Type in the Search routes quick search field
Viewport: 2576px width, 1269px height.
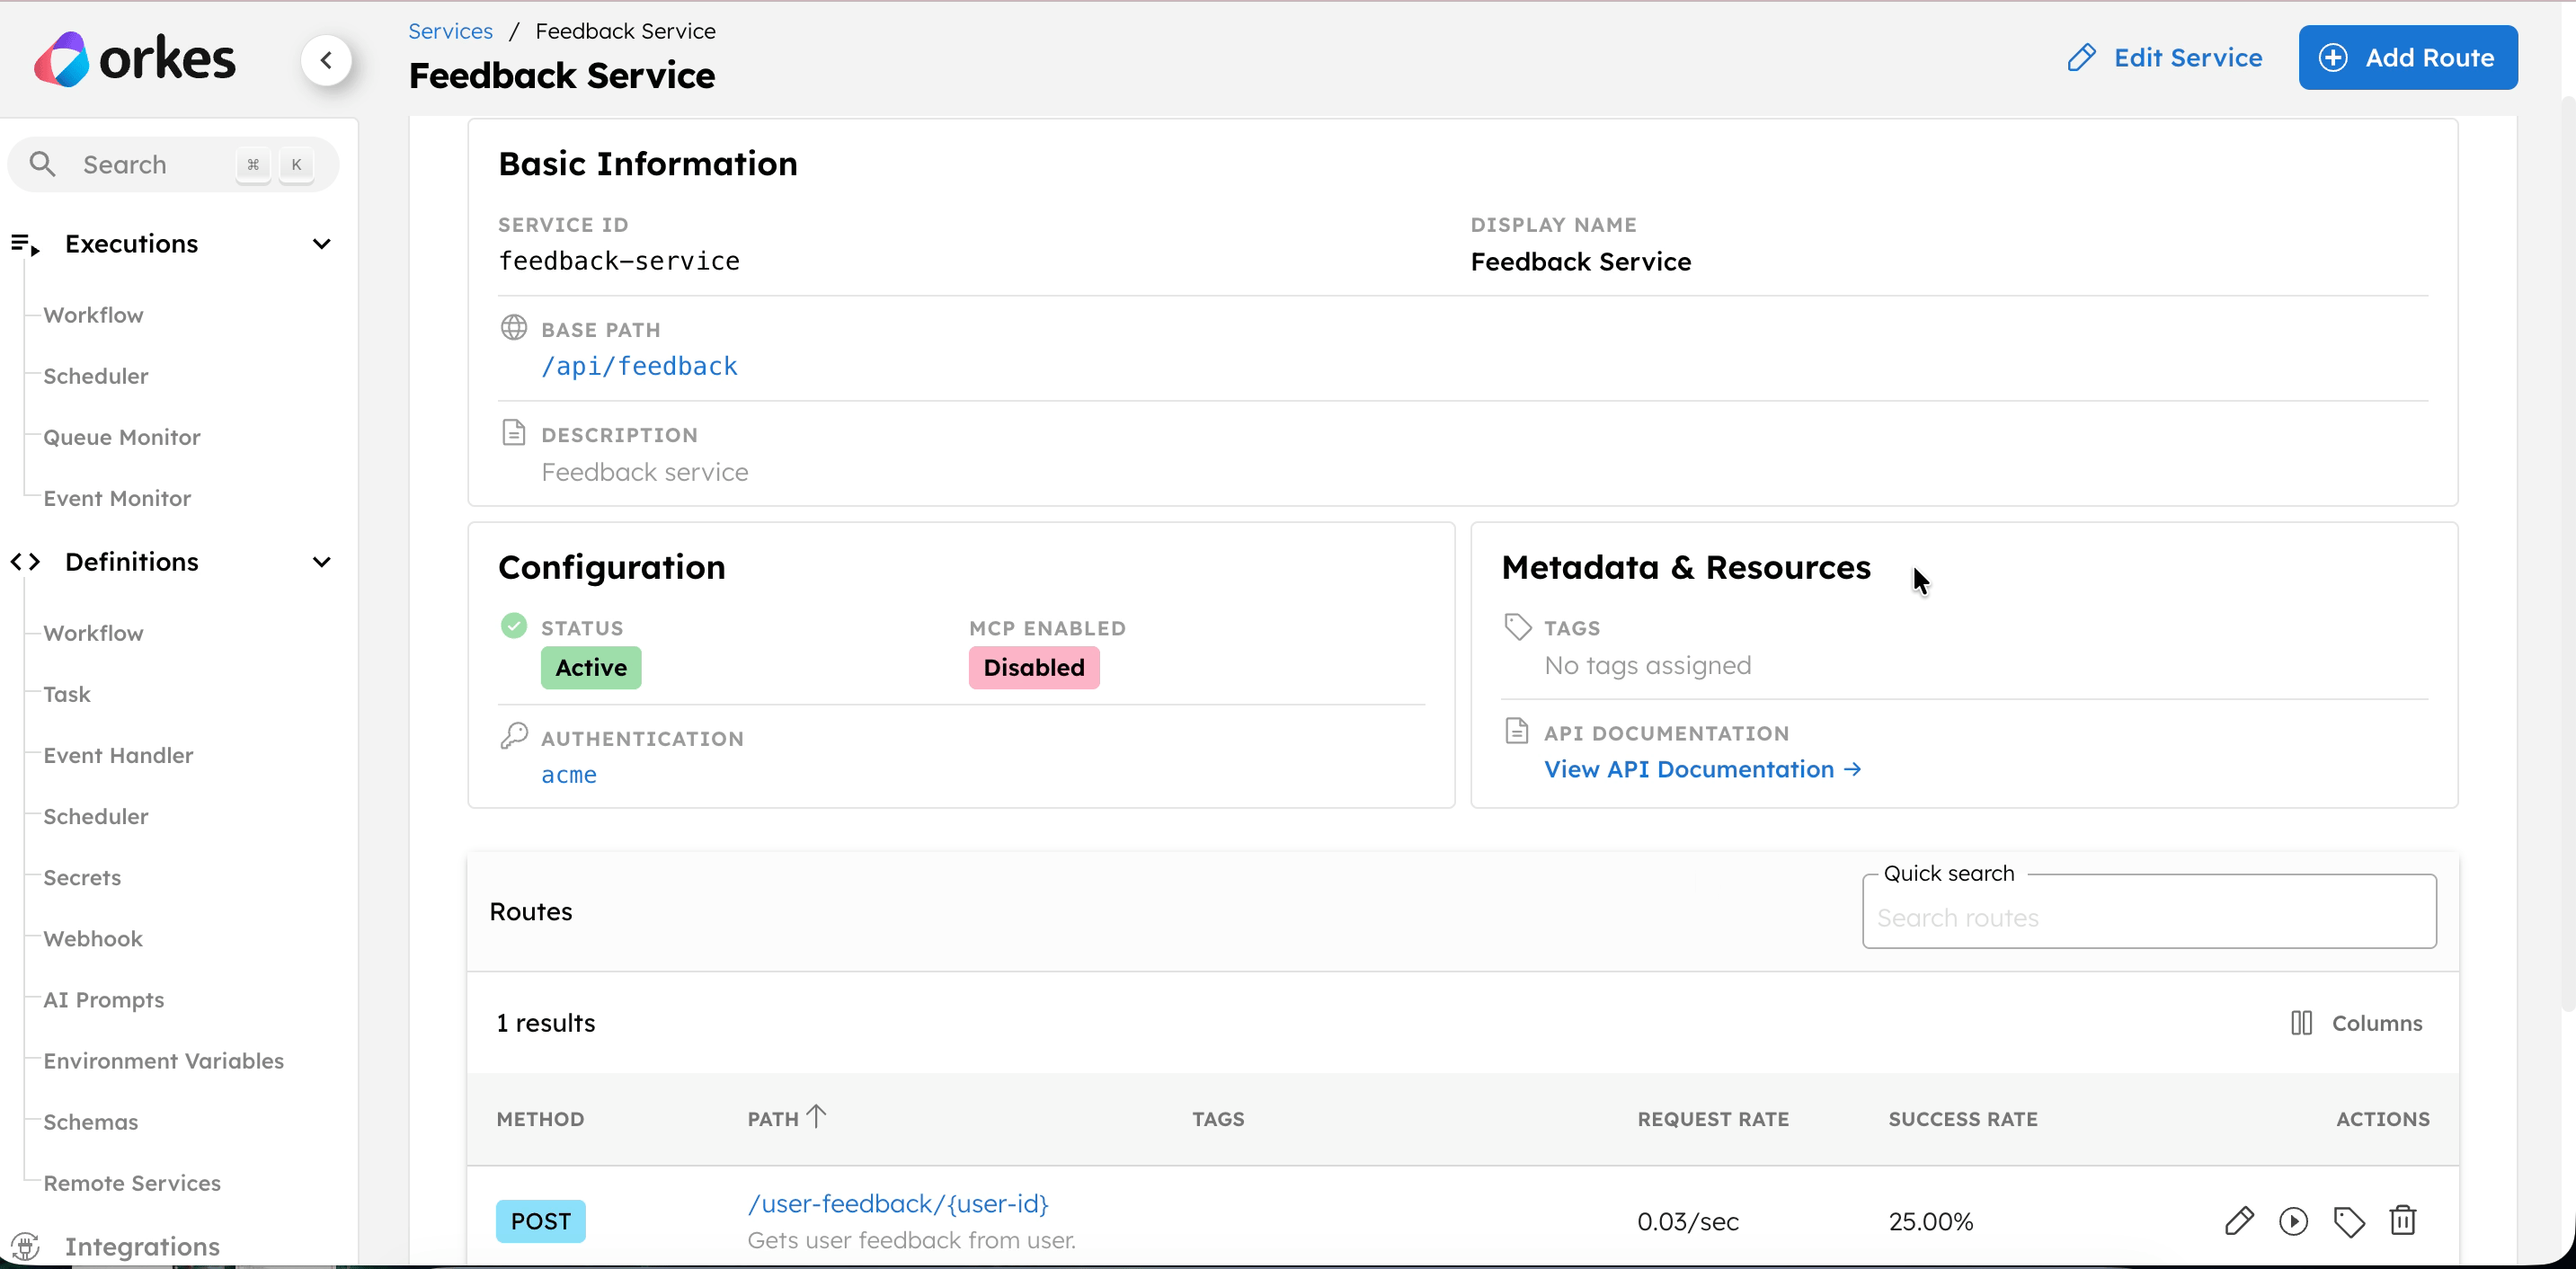[x=2148, y=917]
